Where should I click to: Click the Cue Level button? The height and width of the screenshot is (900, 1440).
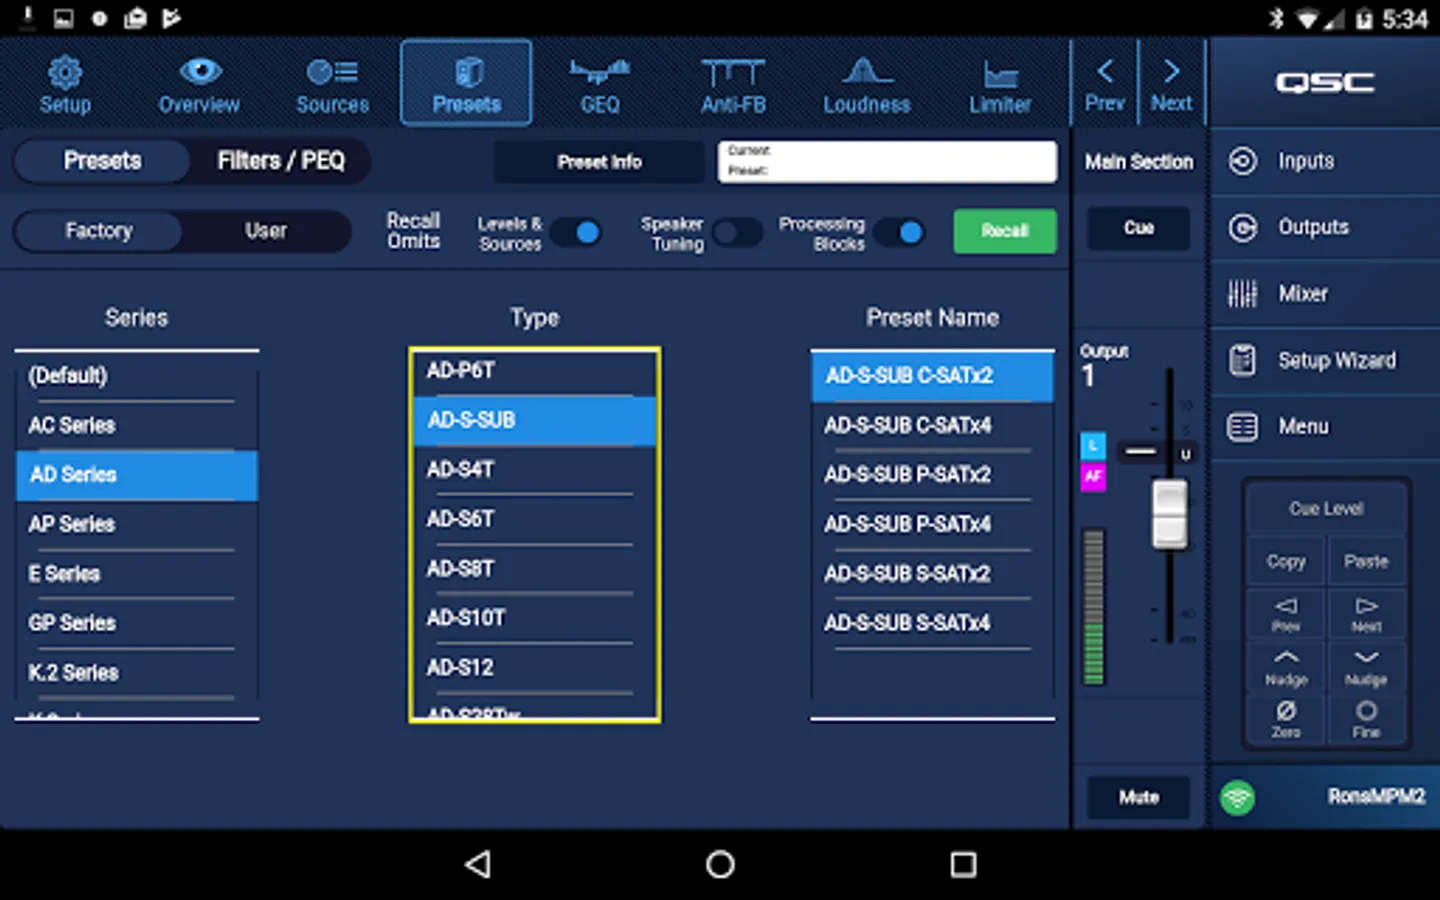tap(1326, 509)
